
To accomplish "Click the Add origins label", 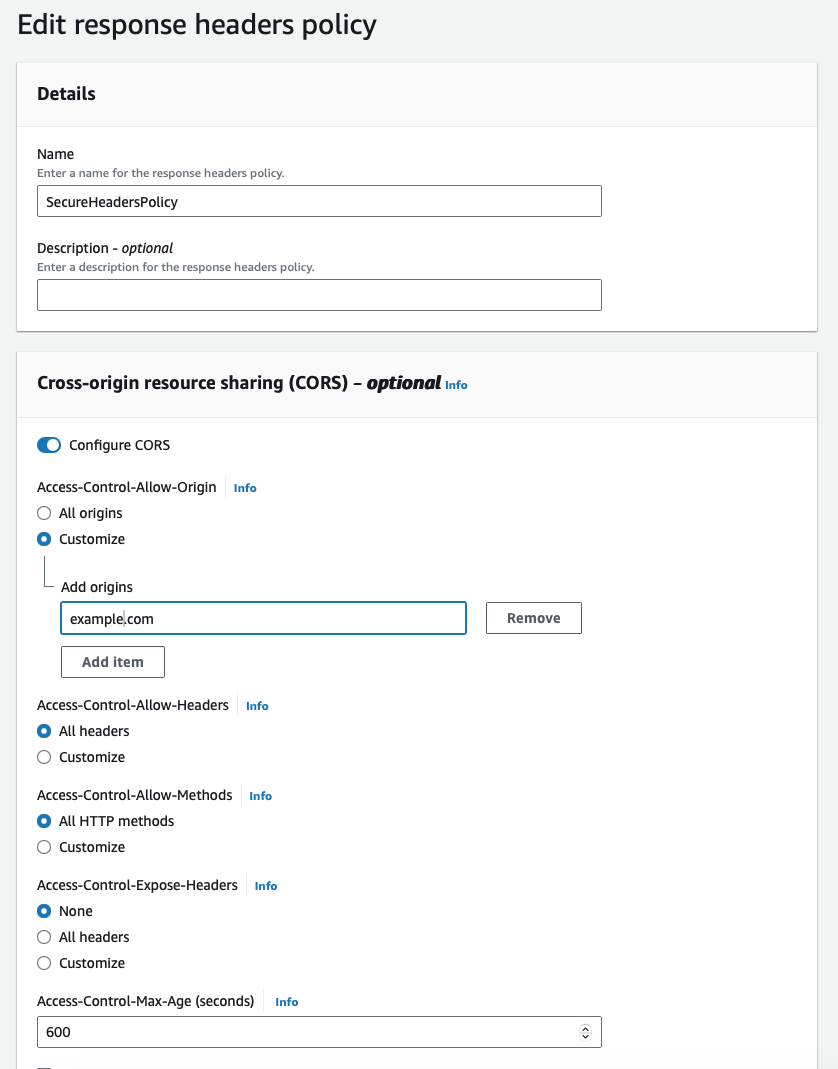I will coord(97,587).
